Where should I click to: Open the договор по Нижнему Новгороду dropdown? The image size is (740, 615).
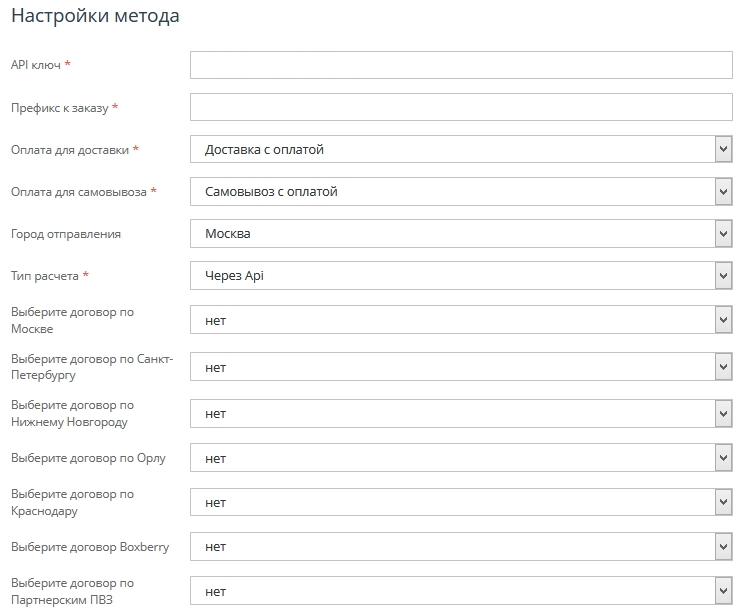(x=461, y=413)
